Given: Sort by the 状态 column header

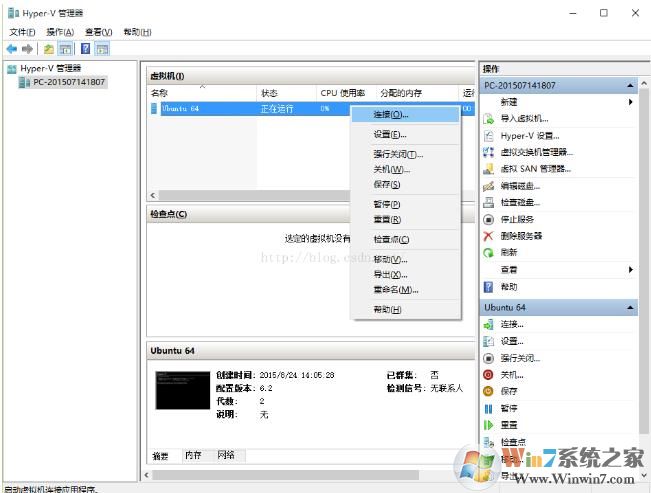Looking at the screenshot, I should tap(286, 93).
